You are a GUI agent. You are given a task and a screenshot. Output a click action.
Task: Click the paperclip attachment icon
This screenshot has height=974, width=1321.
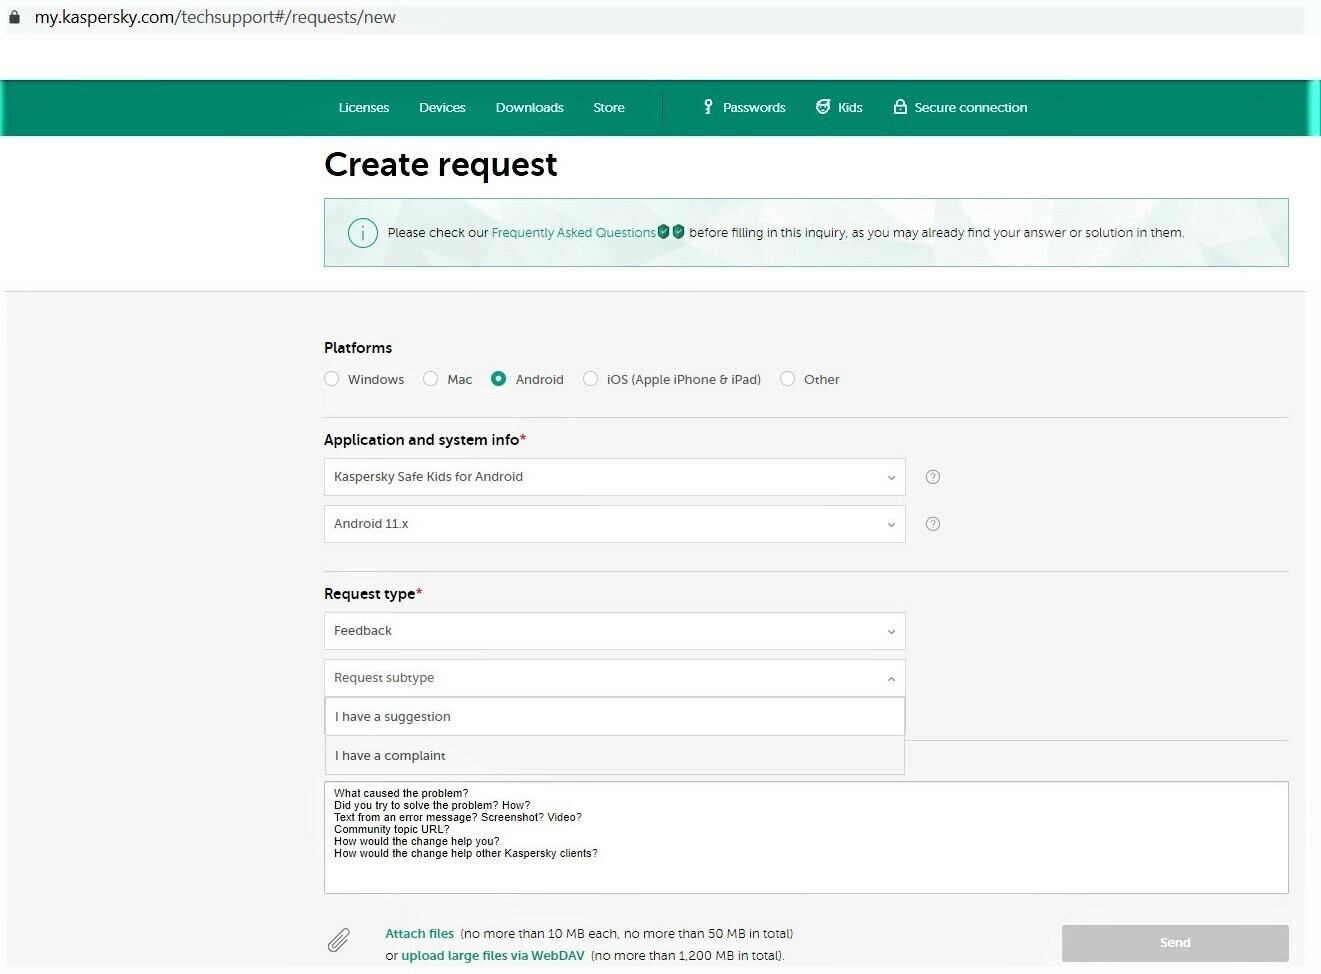(339, 940)
